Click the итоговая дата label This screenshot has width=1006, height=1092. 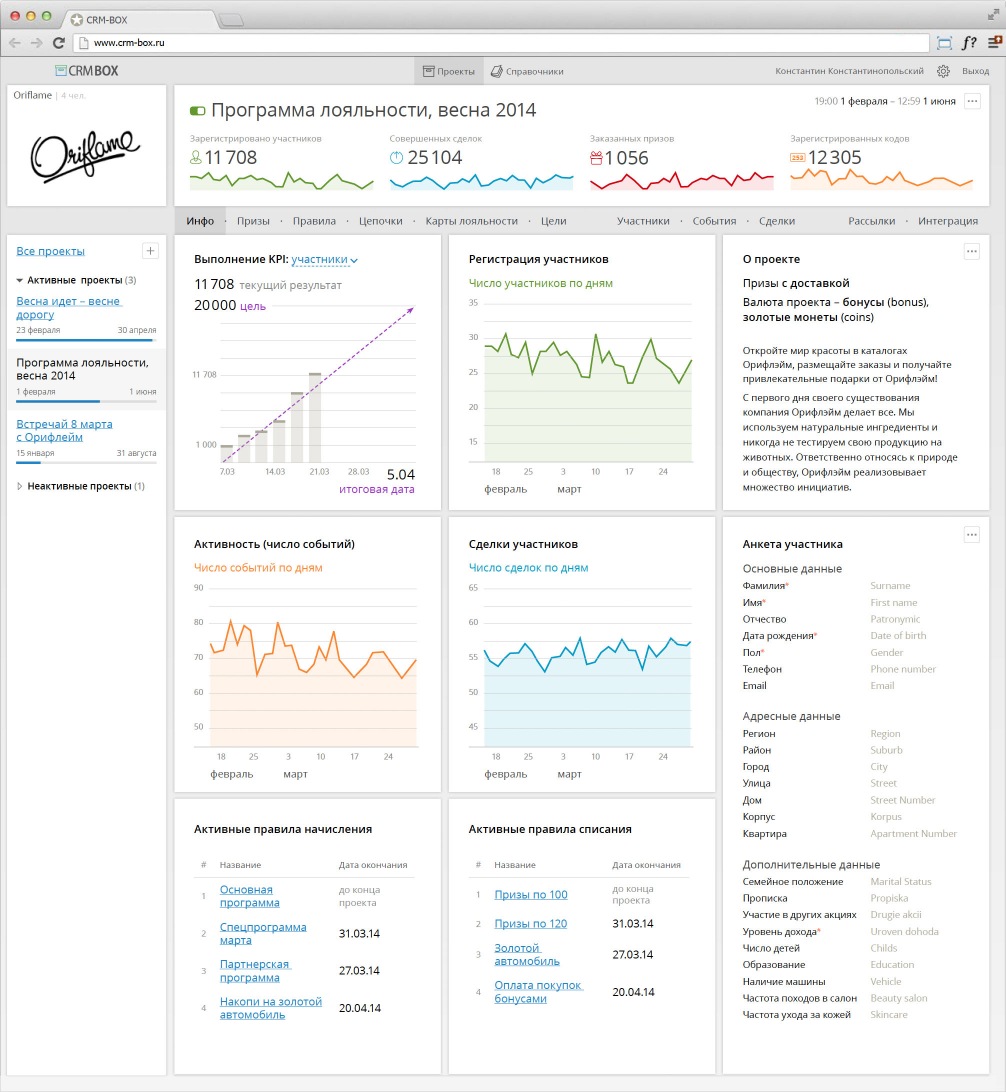coord(377,489)
